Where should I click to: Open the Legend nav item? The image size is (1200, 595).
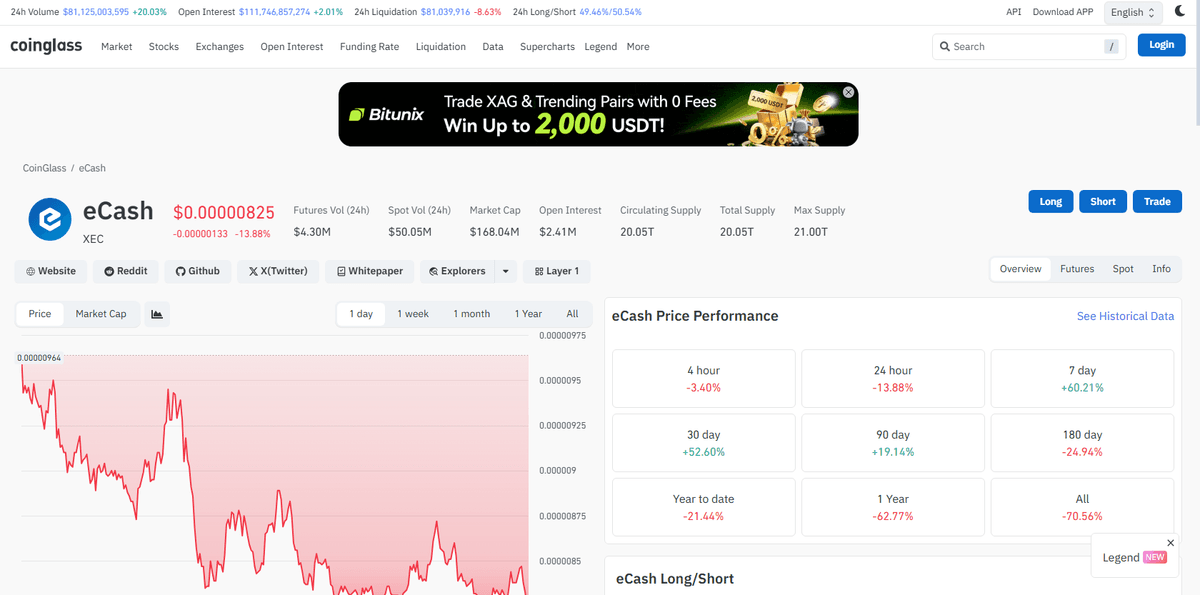click(x=601, y=46)
